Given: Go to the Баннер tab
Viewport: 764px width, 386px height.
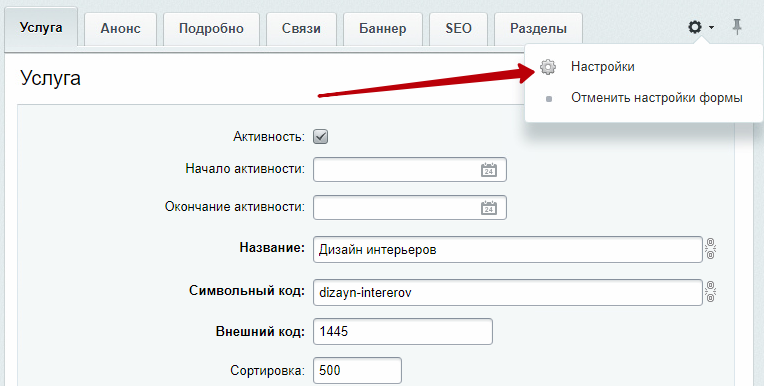Looking at the screenshot, I should click(x=382, y=29).
